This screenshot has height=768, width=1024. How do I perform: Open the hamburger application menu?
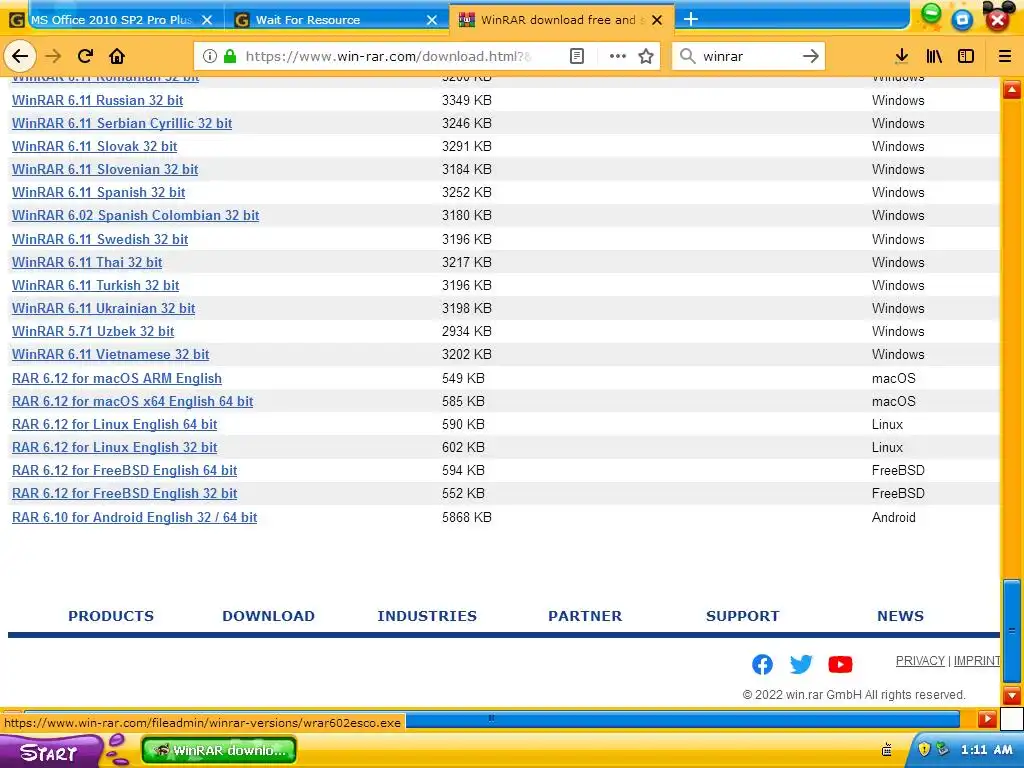[1004, 56]
